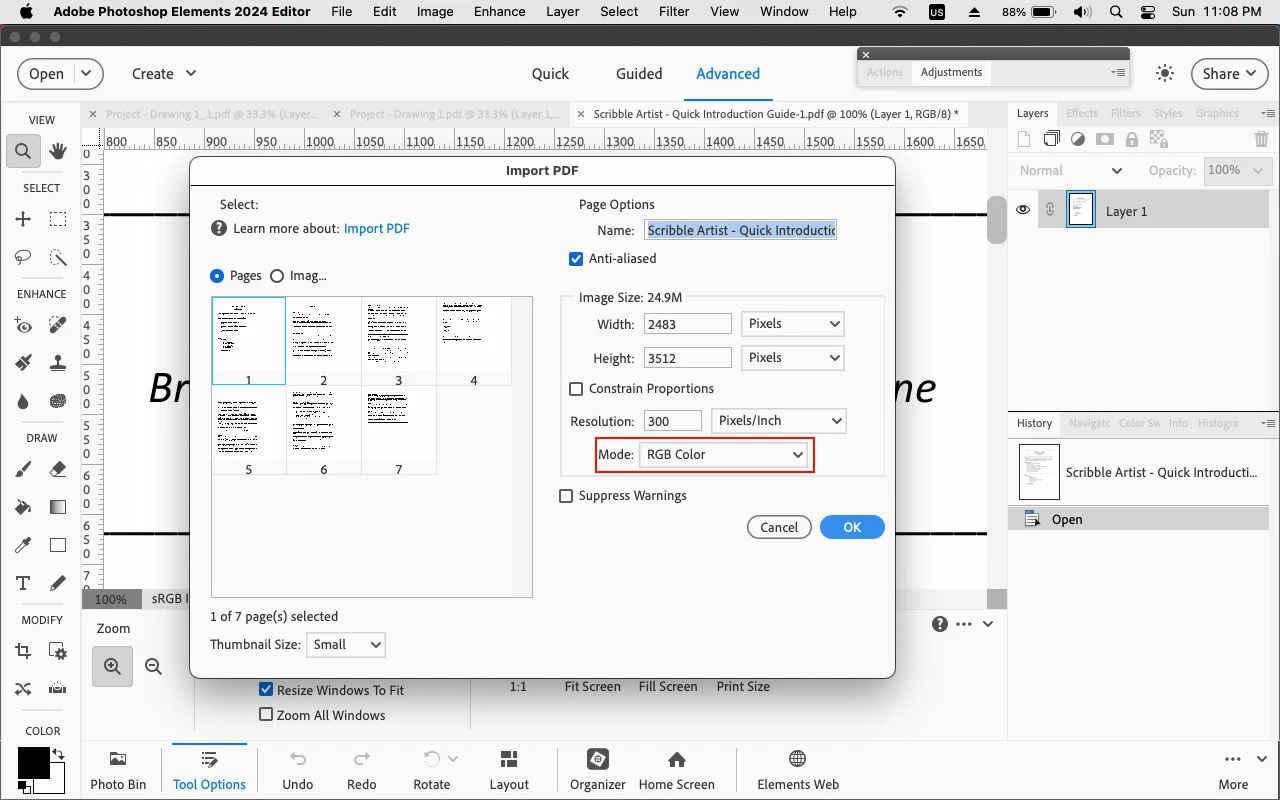Select the Zoom magnifier tool in toolbox

[23, 151]
